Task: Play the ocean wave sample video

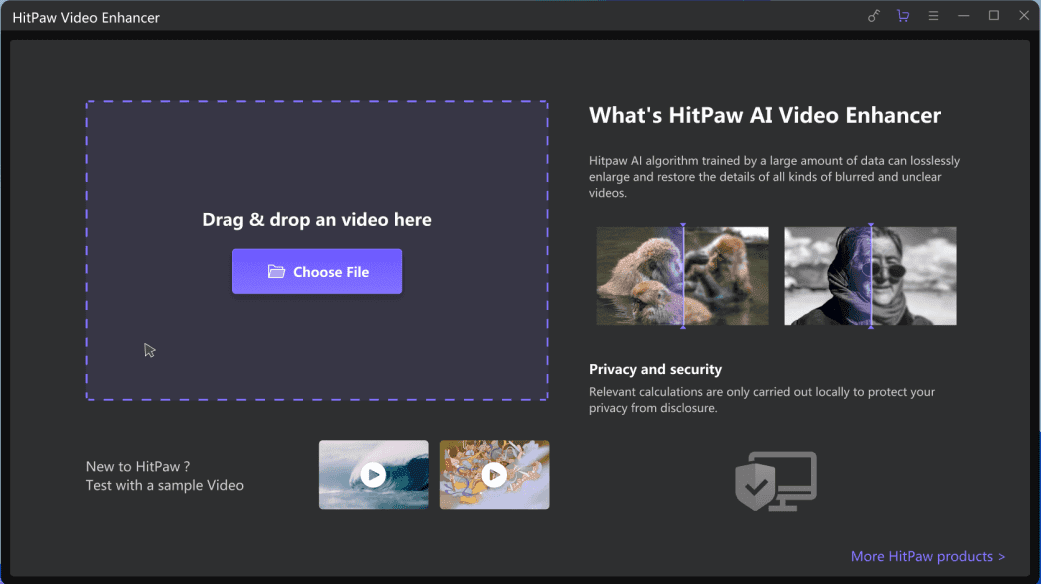Action: pyautogui.click(x=374, y=474)
